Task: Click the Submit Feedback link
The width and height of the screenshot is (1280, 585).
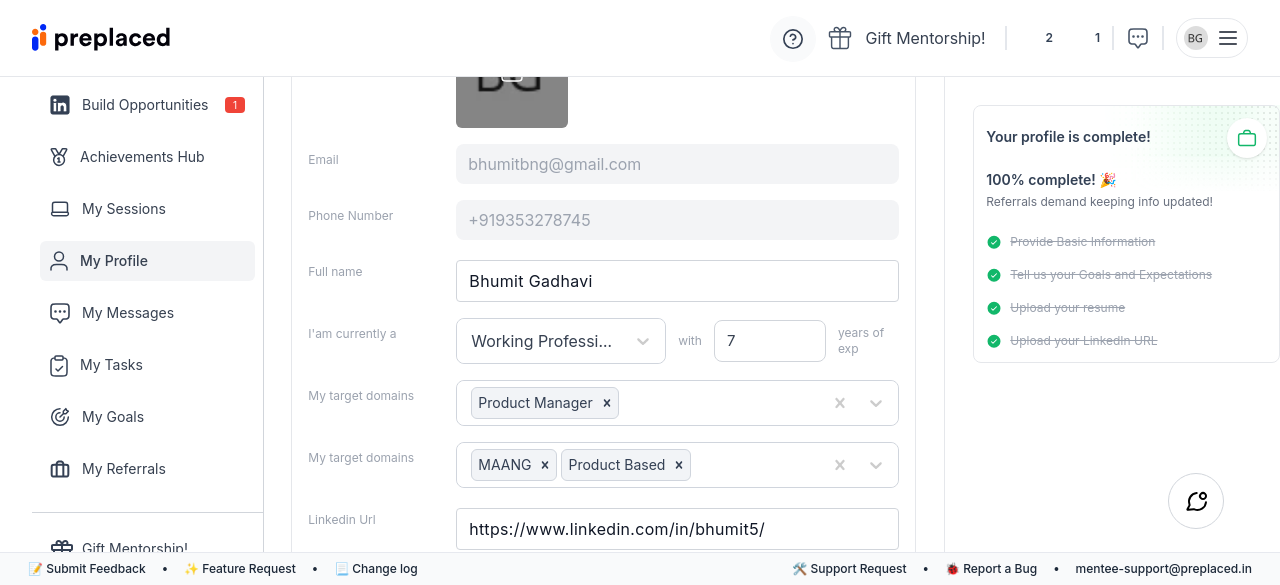Action: coord(88,569)
